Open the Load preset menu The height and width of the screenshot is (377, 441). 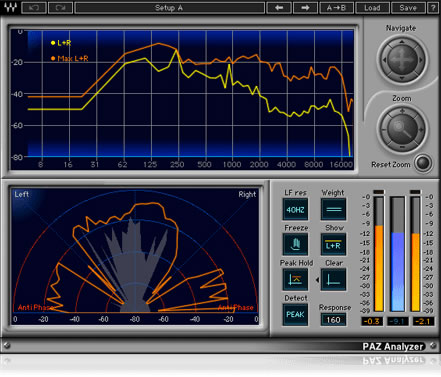[x=372, y=8]
